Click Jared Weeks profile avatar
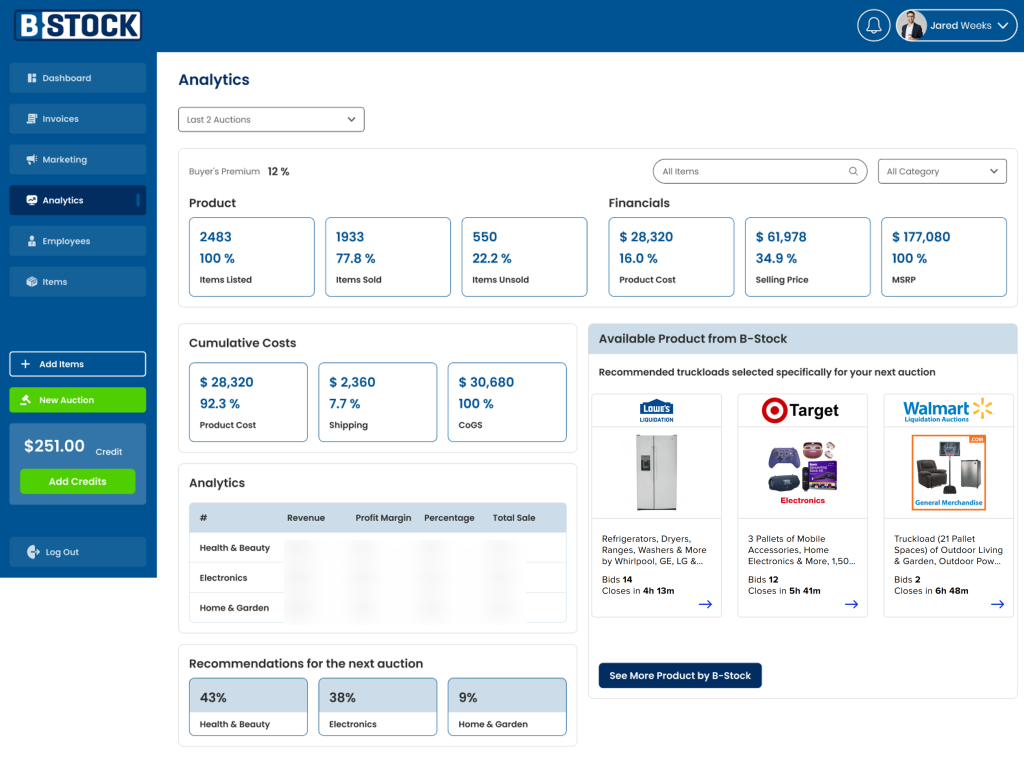1024x762 pixels. tap(911, 26)
